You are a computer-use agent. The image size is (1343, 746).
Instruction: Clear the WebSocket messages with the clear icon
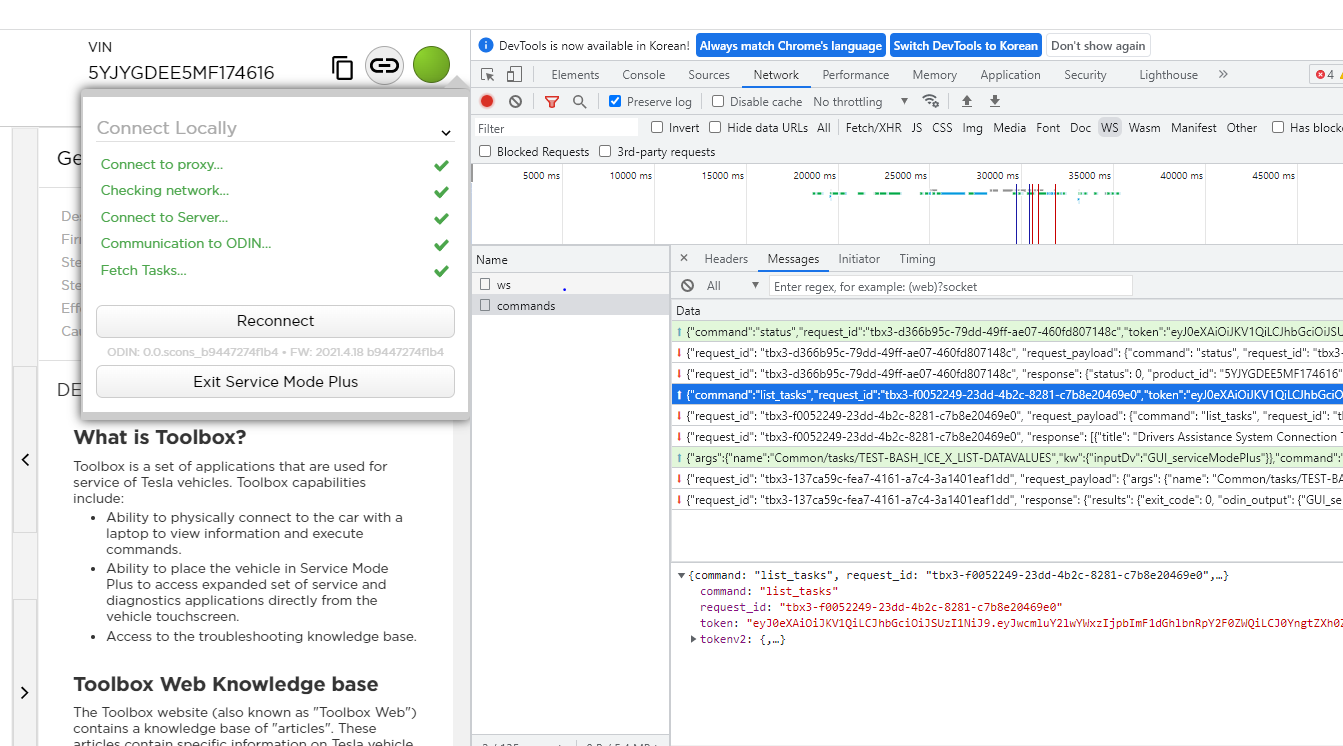click(687, 286)
